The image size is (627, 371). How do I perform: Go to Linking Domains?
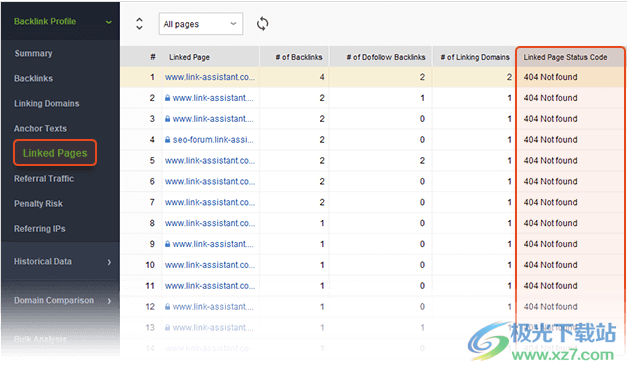tap(46, 104)
